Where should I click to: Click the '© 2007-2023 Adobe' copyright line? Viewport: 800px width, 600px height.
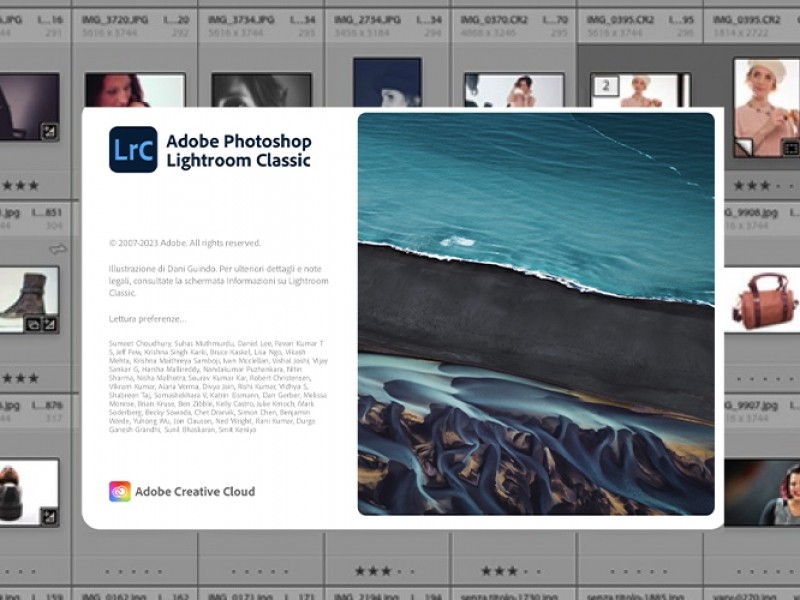click(x=185, y=243)
